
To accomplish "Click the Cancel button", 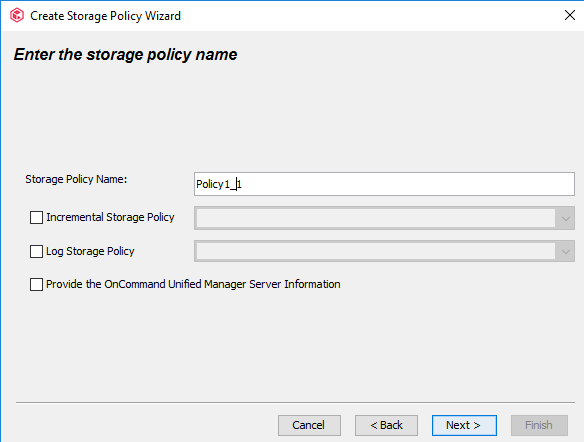I will [x=309, y=425].
